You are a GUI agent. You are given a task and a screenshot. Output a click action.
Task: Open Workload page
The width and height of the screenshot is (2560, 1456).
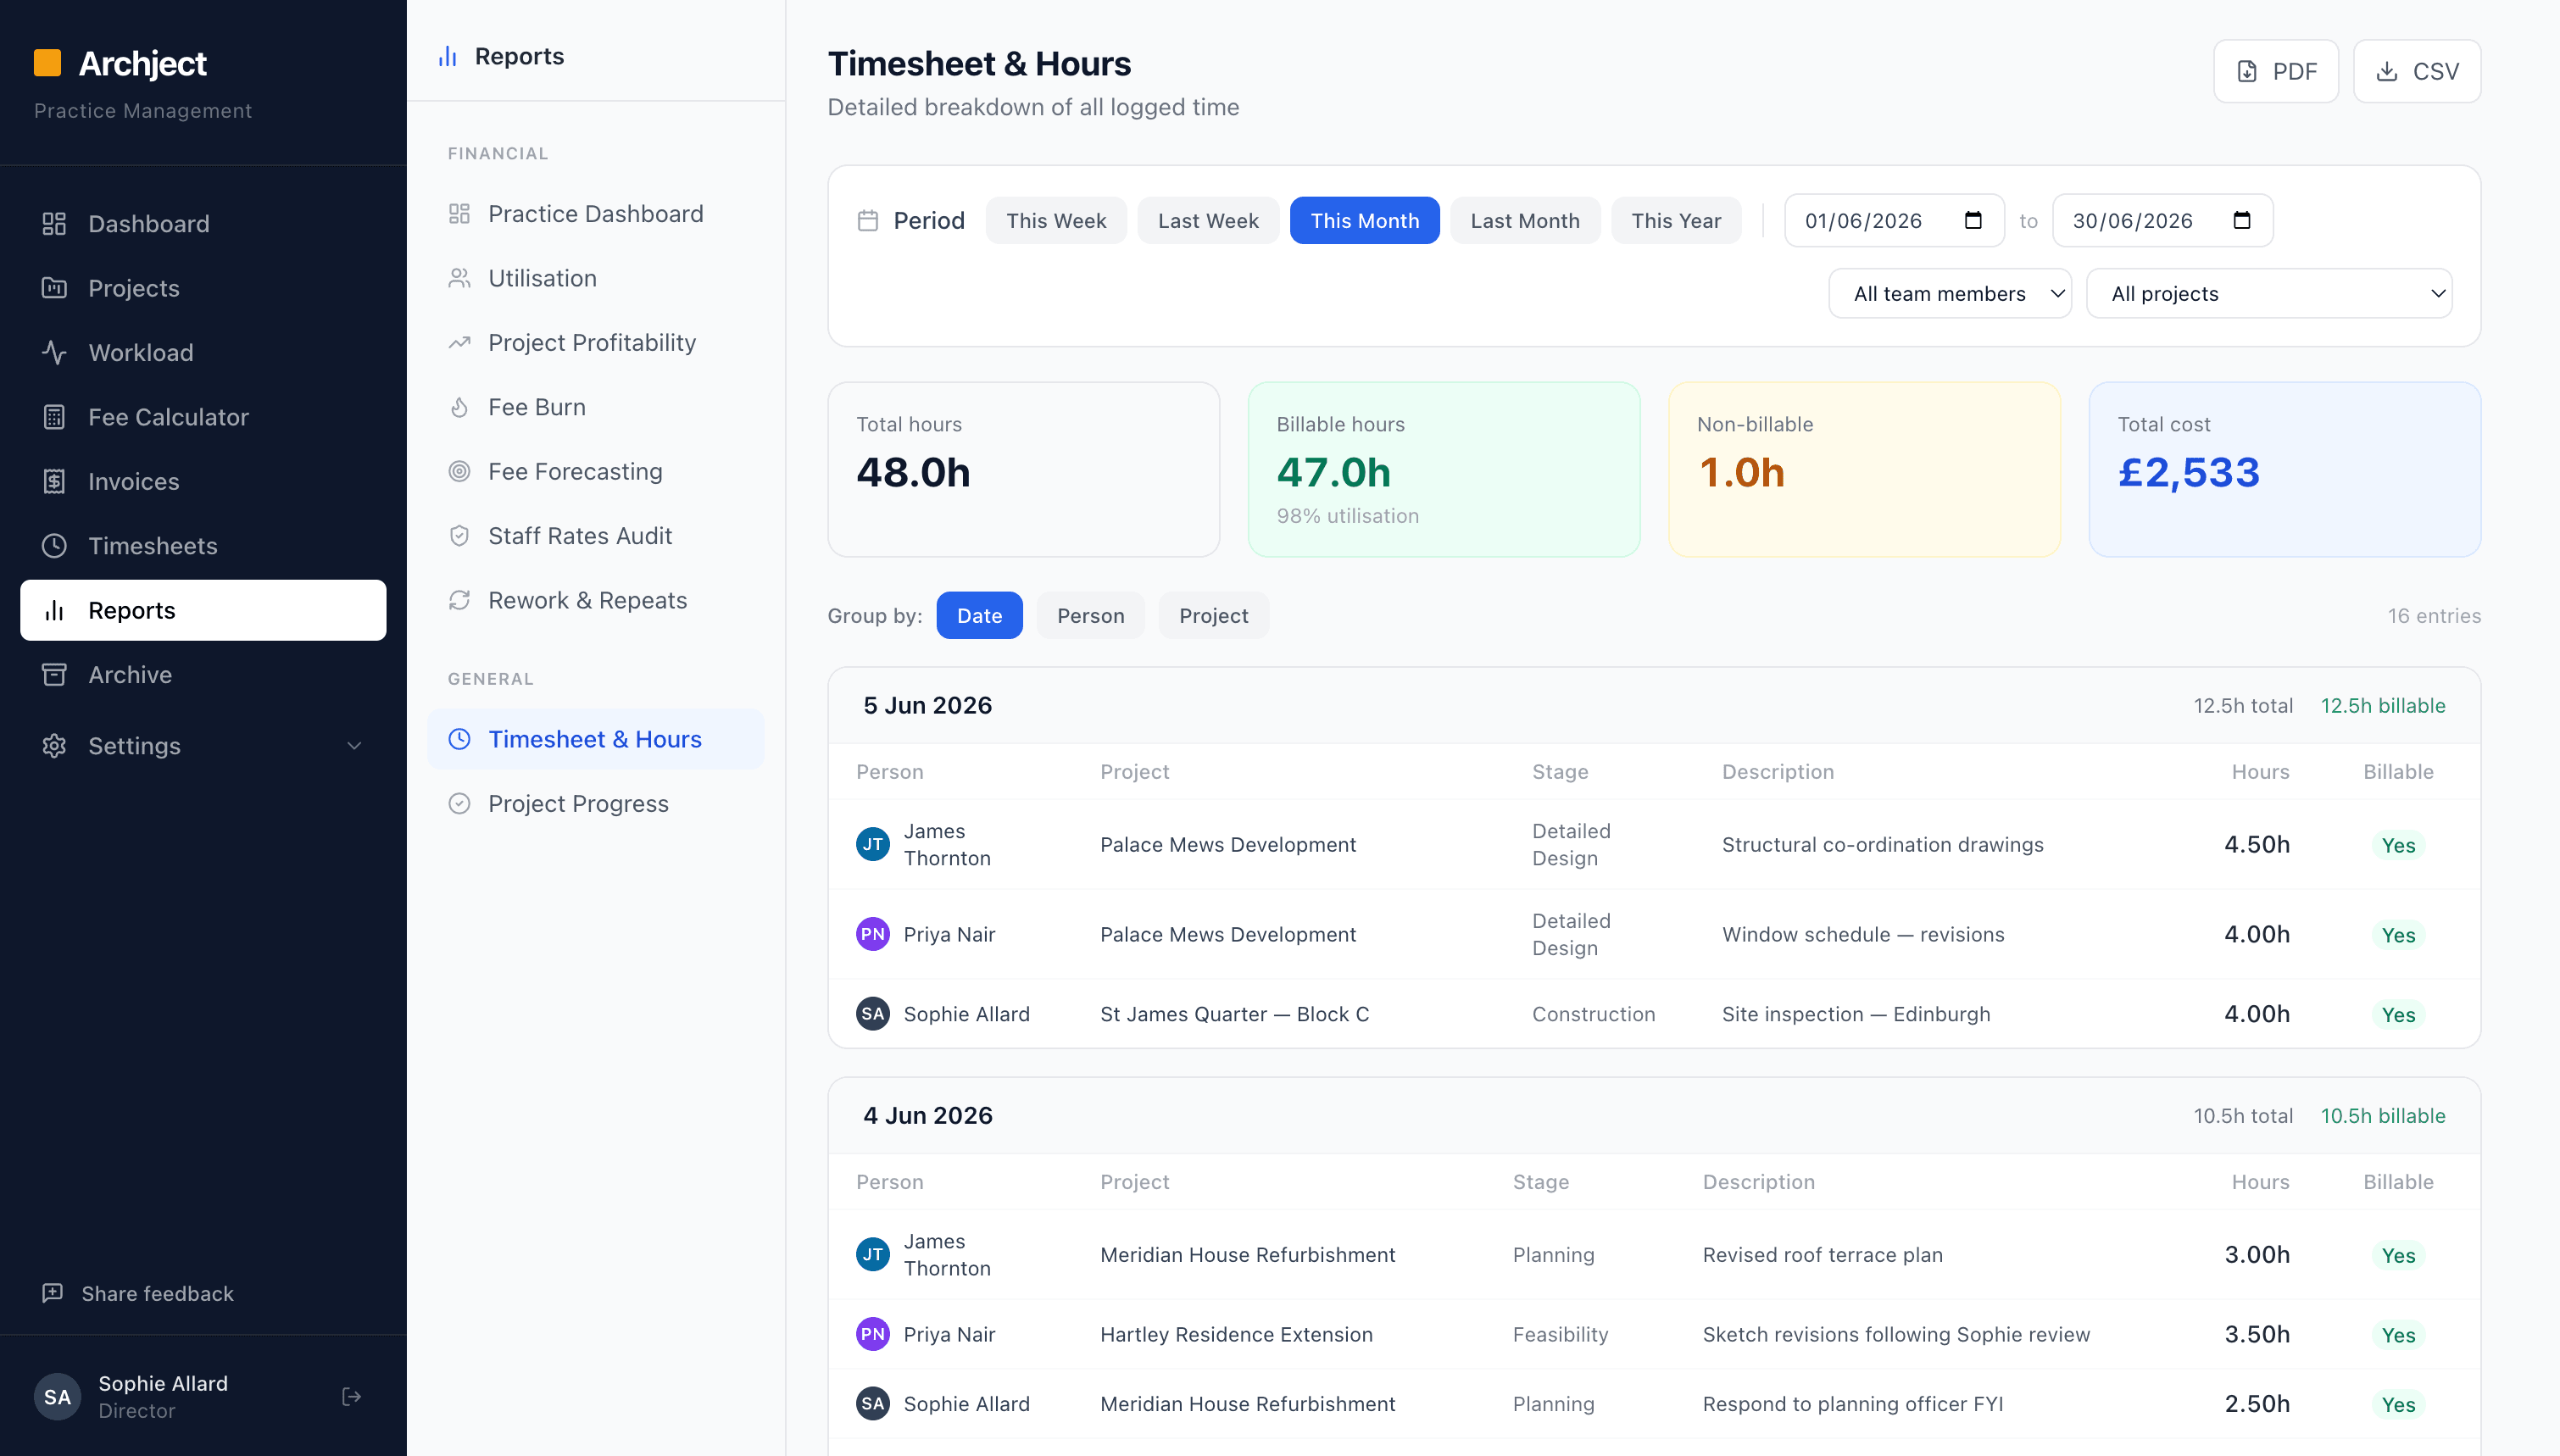click(x=203, y=352)
